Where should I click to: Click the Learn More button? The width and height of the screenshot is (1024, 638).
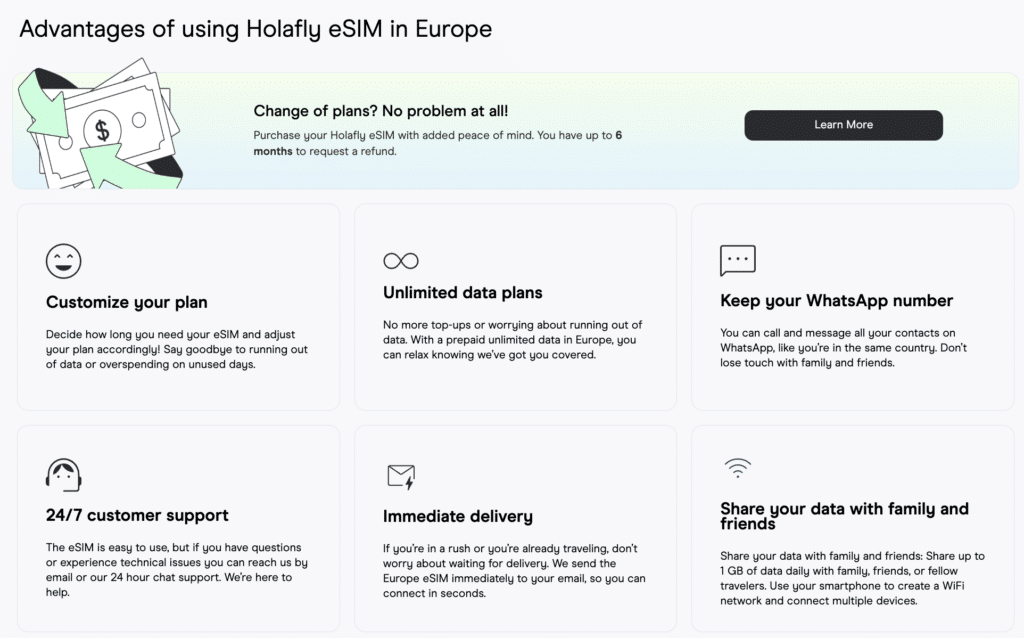tap(843, 125)
